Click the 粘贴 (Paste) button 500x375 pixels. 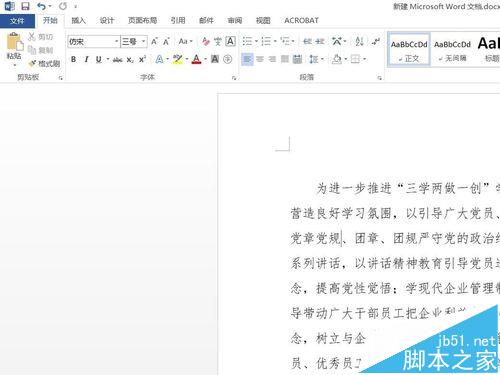(14, 47)
